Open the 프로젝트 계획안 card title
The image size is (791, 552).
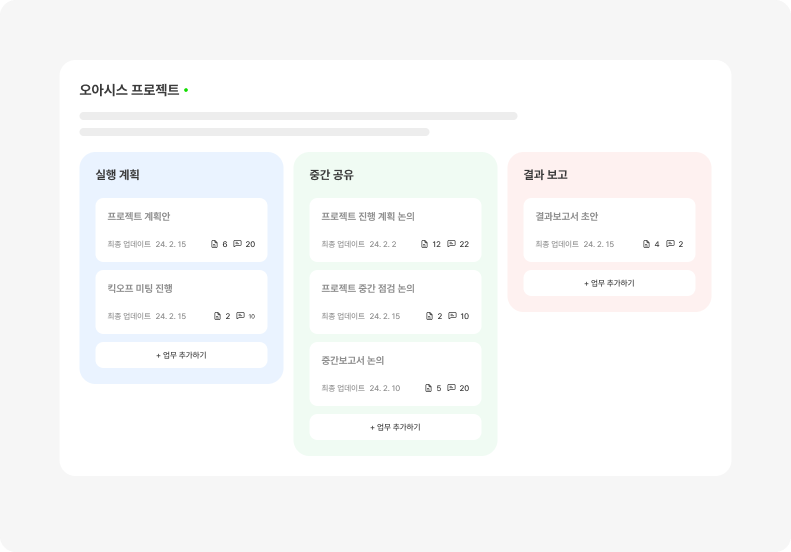139,216
